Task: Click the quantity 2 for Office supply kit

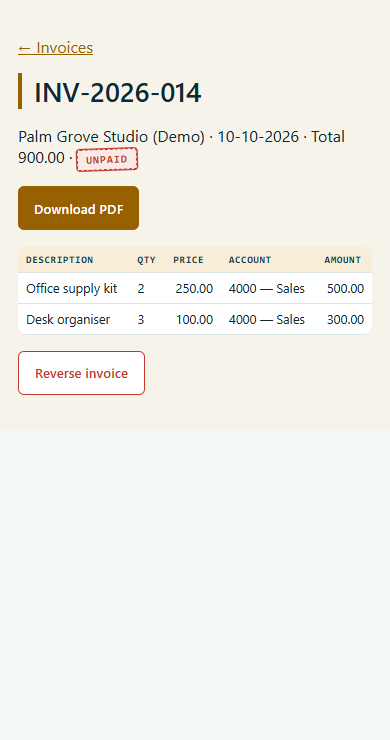Action: [x=141, y=288]
